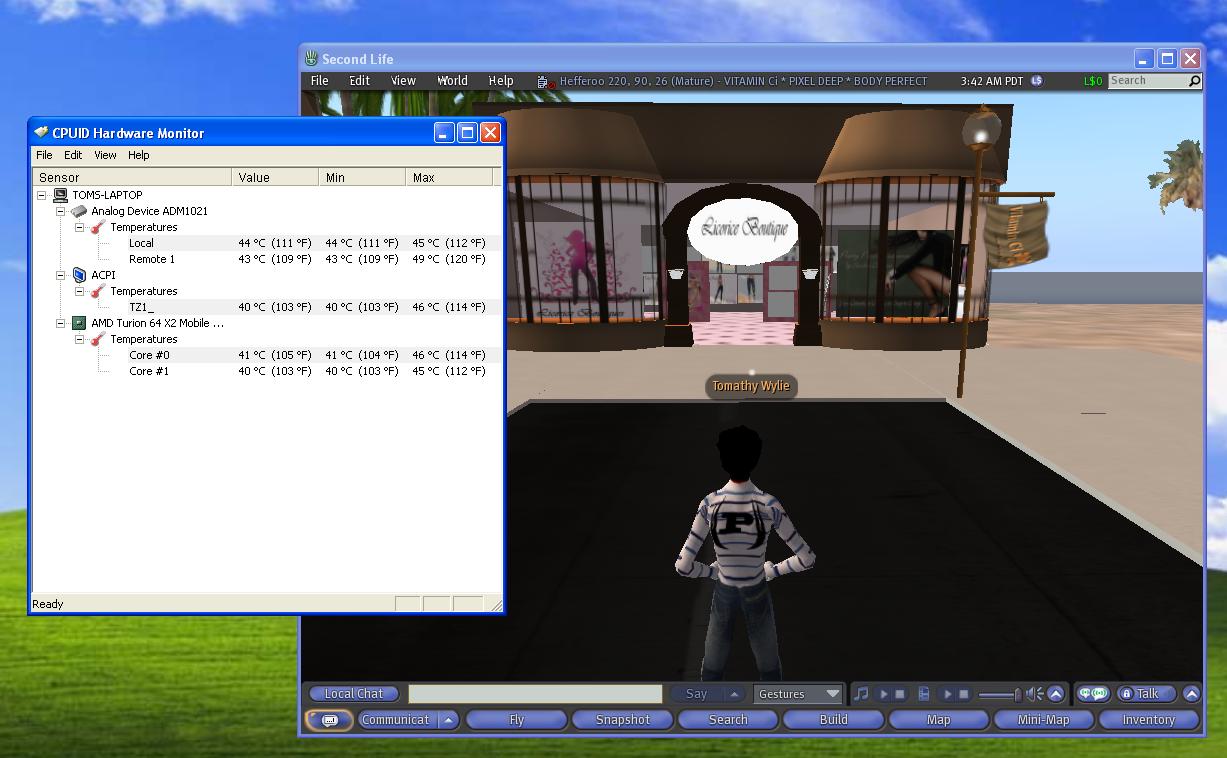The image size is (1227, 758).
Task: Click thermometer icon under AMD Turion
Action: (x=98, y=339)
